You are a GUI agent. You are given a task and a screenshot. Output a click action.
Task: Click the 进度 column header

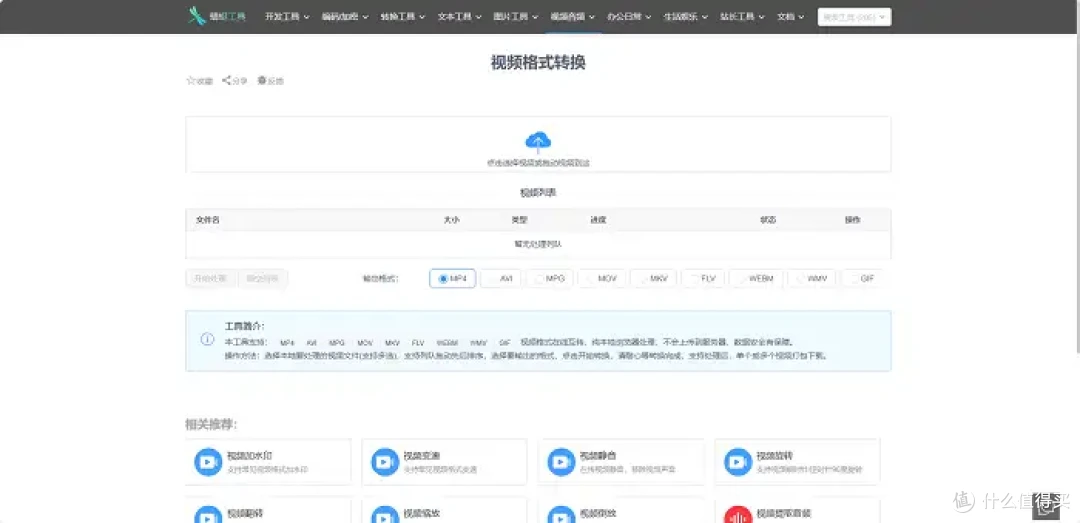(x=598, y=220)
